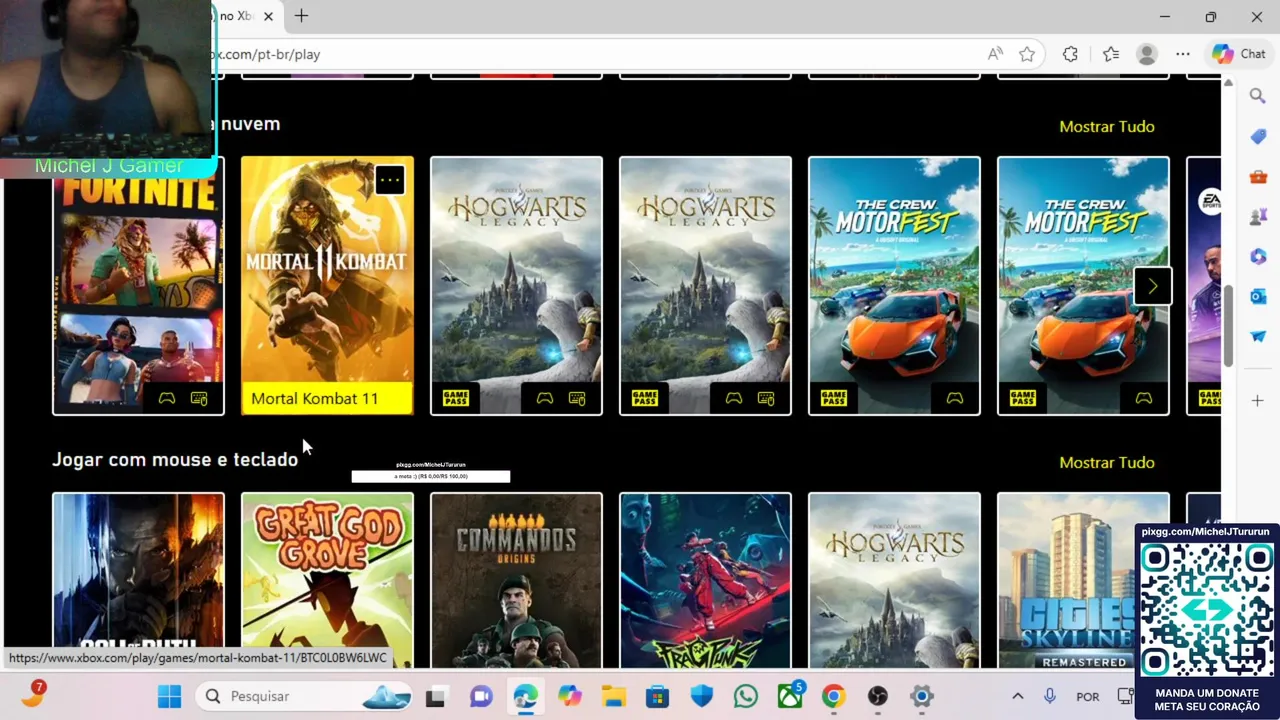Open Windows Security shield on the taskbar

[x=701, y=696]
